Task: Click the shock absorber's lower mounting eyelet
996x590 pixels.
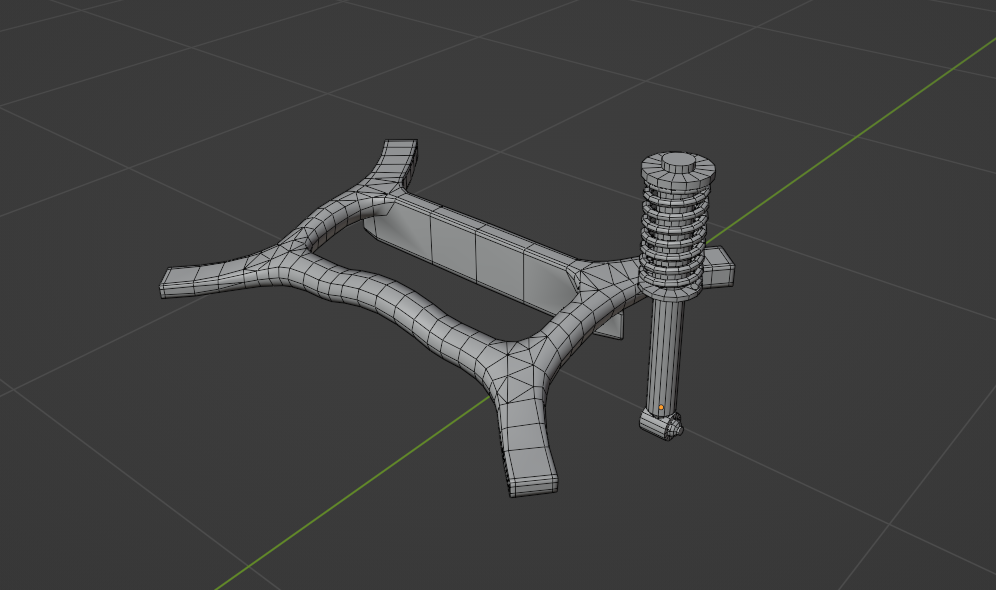Action: click(x=661, y=425)
